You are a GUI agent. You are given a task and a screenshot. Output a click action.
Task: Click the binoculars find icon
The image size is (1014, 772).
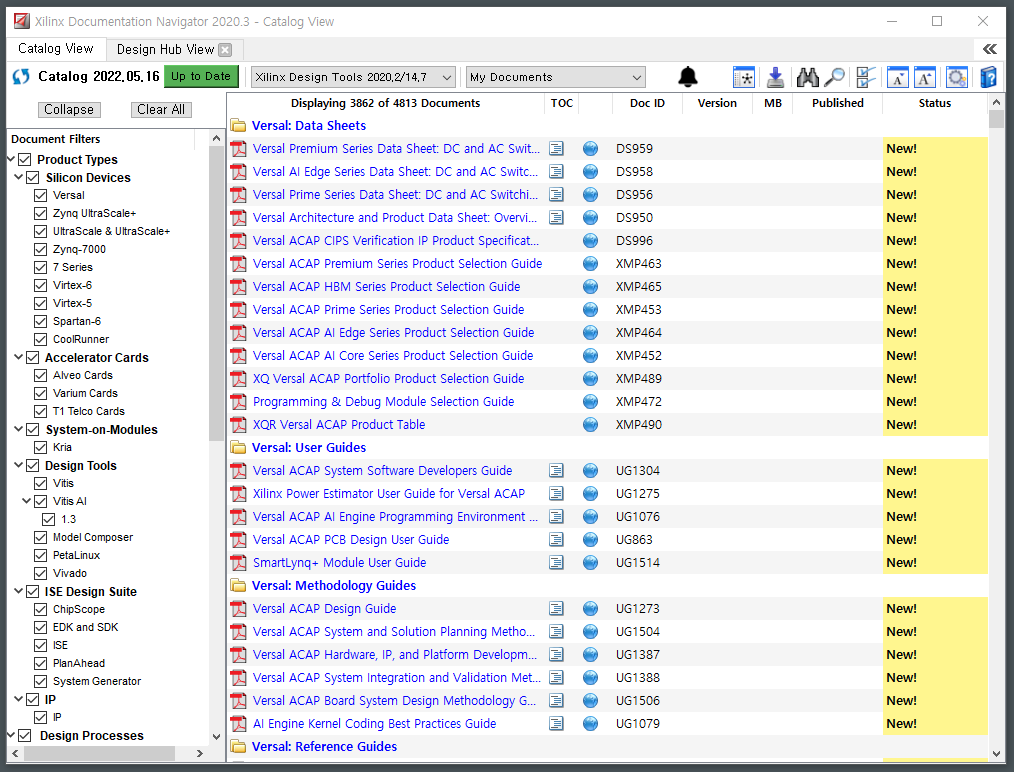click(807, 78)
